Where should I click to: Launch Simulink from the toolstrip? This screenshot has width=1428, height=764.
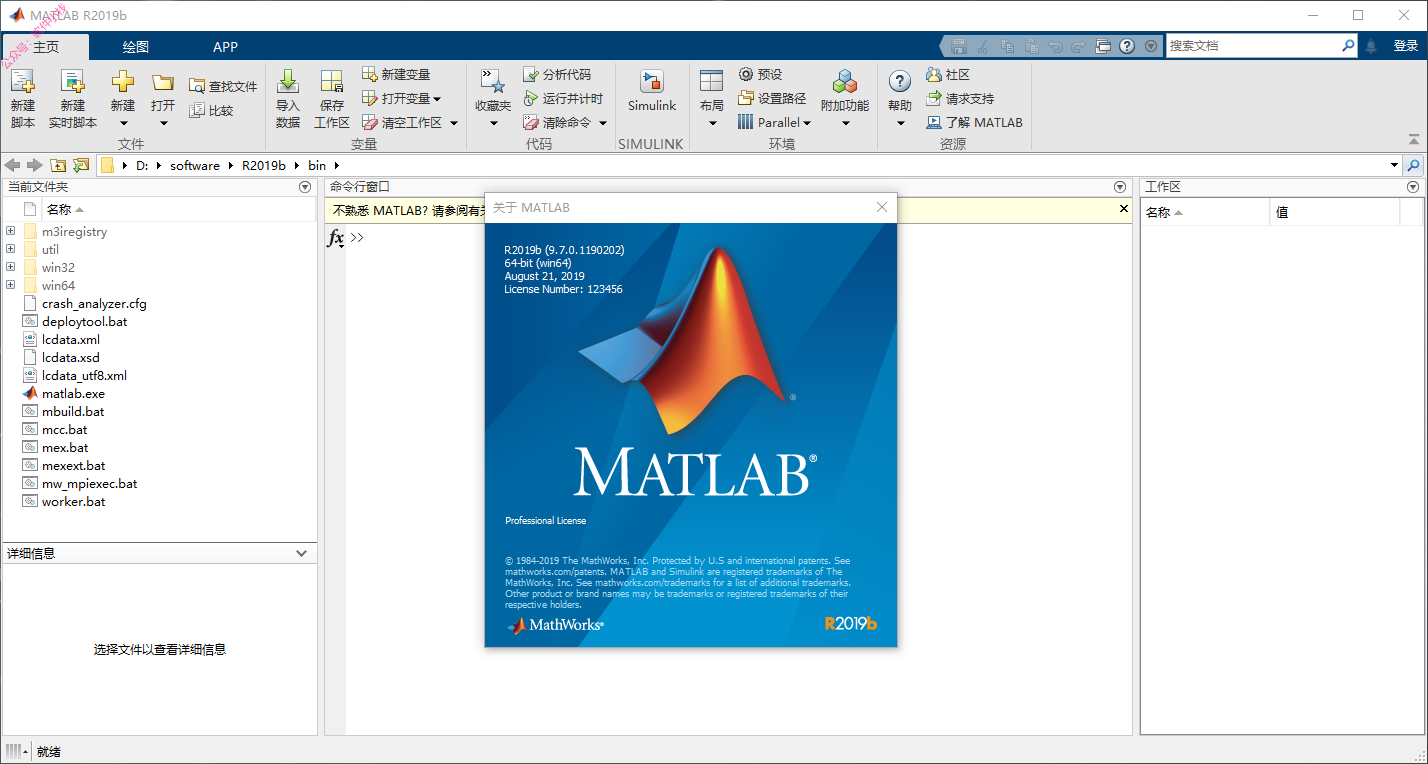[x=652, y=92]
